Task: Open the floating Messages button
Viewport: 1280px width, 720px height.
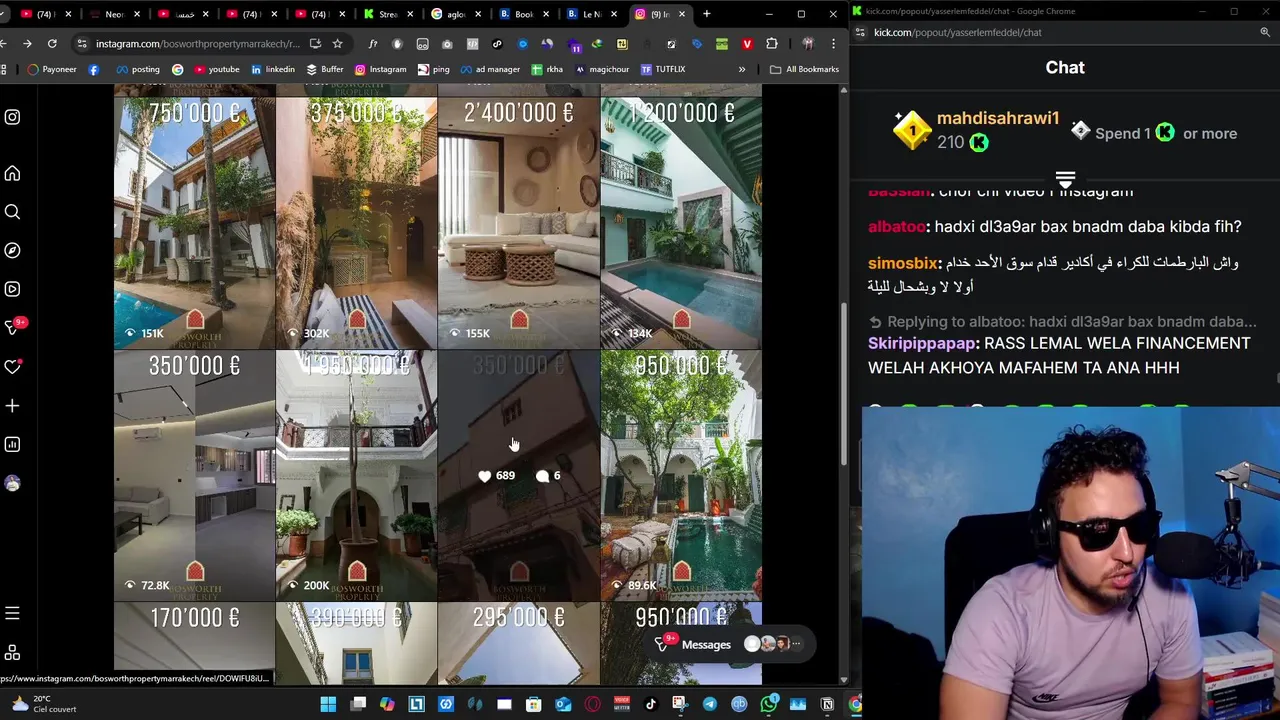Action: tap(730, 644)
